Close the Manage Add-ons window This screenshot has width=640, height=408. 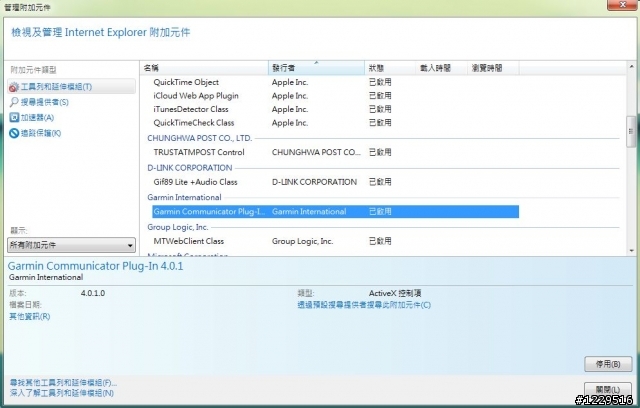(x=622, y=5)
